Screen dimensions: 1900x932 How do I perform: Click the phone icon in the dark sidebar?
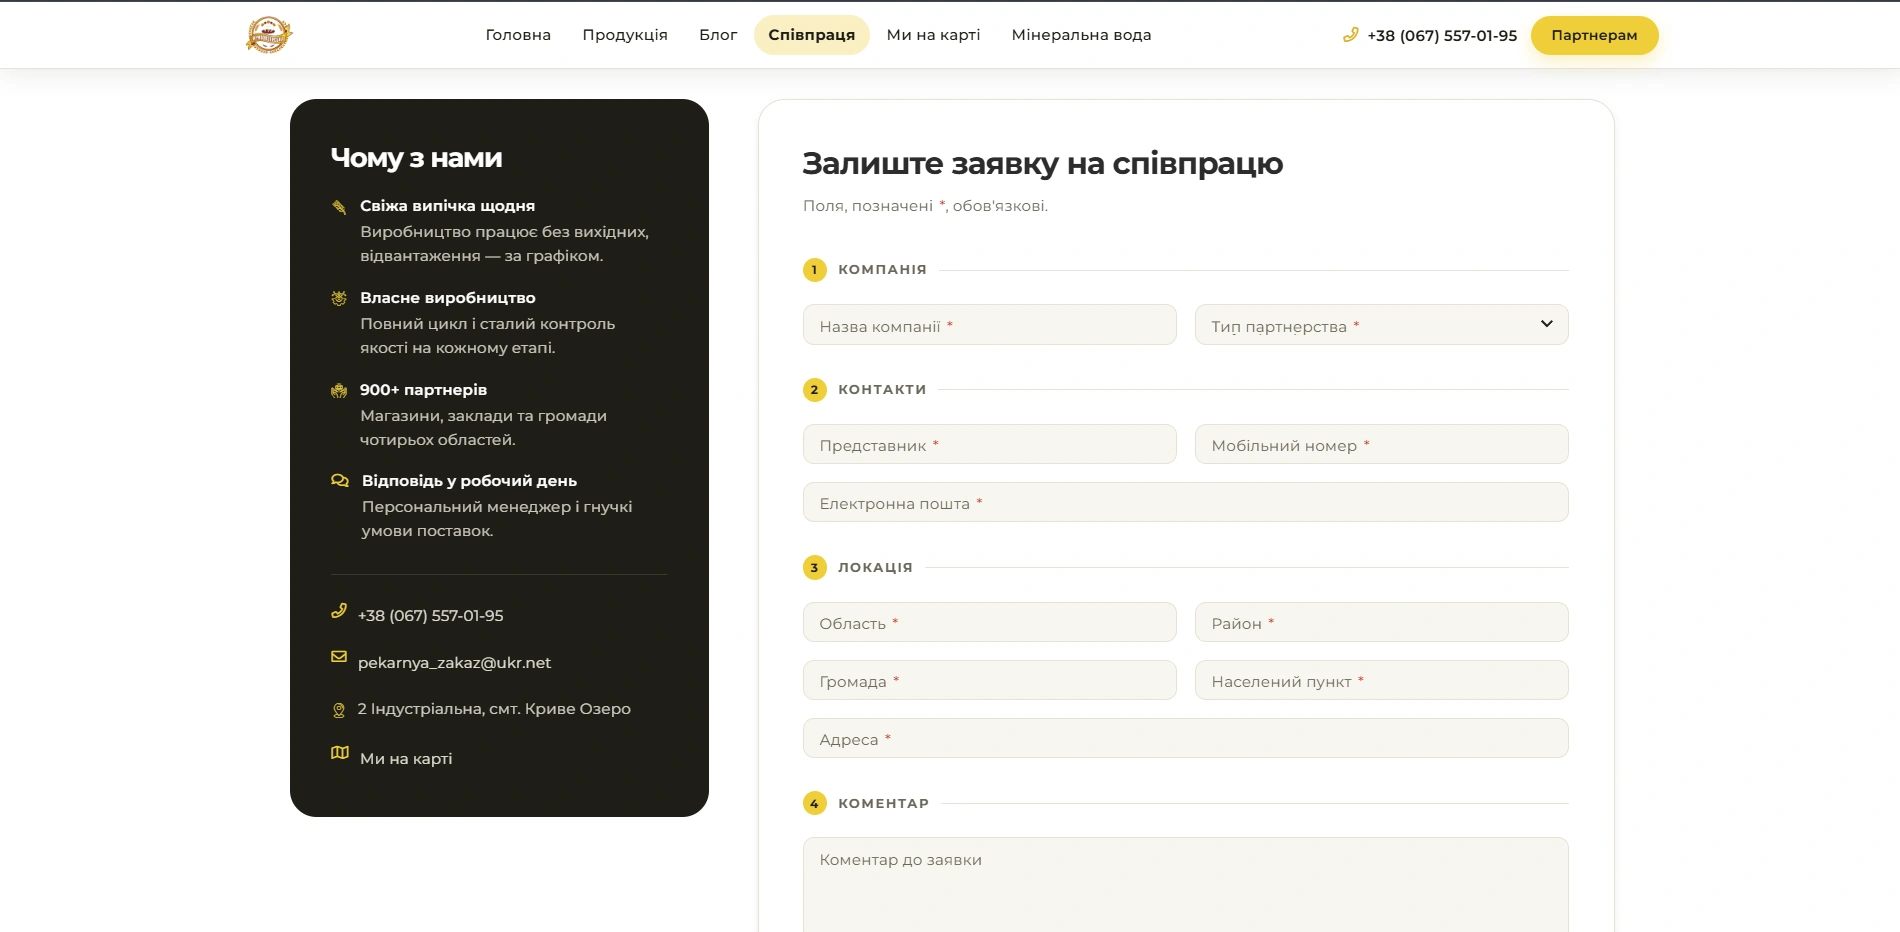tap(339, 611)
